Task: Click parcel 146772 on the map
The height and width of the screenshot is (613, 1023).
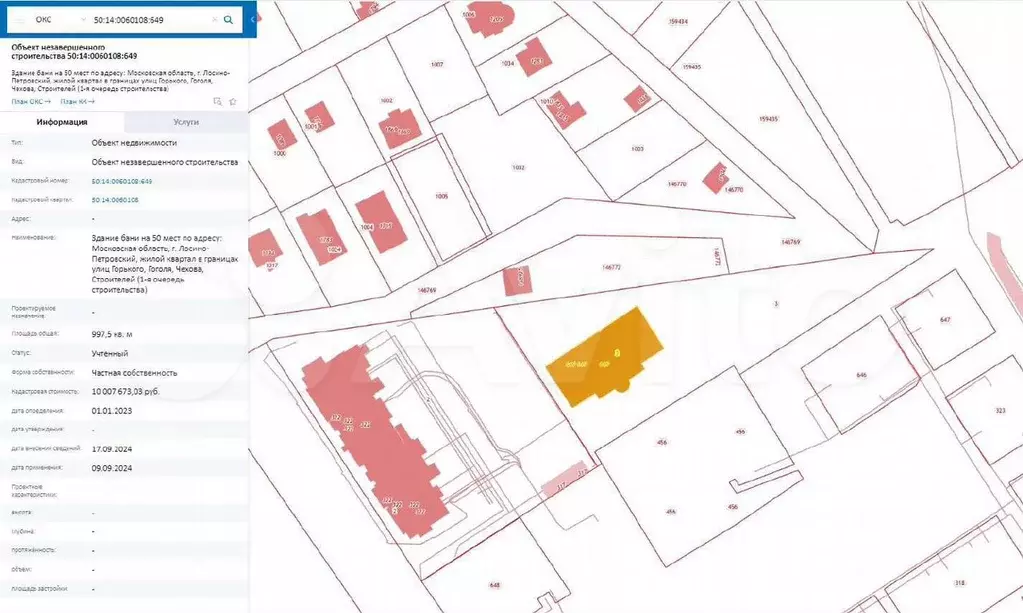Action: (611, 267)
